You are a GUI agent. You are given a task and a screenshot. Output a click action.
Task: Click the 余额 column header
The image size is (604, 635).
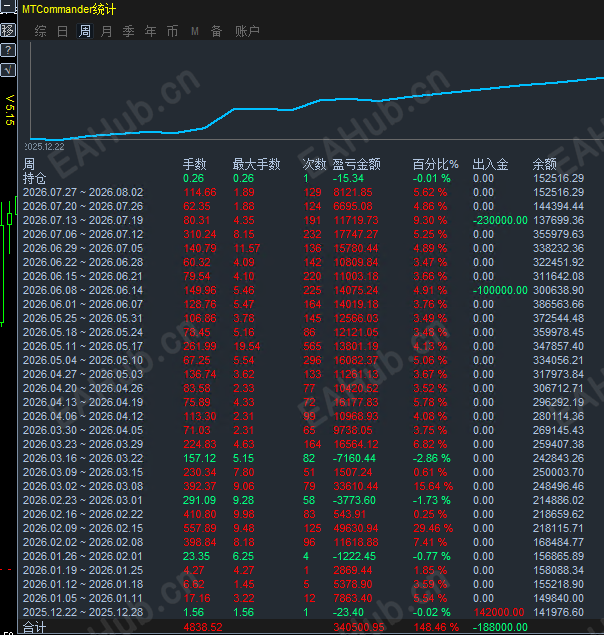(x=544, y=164)
